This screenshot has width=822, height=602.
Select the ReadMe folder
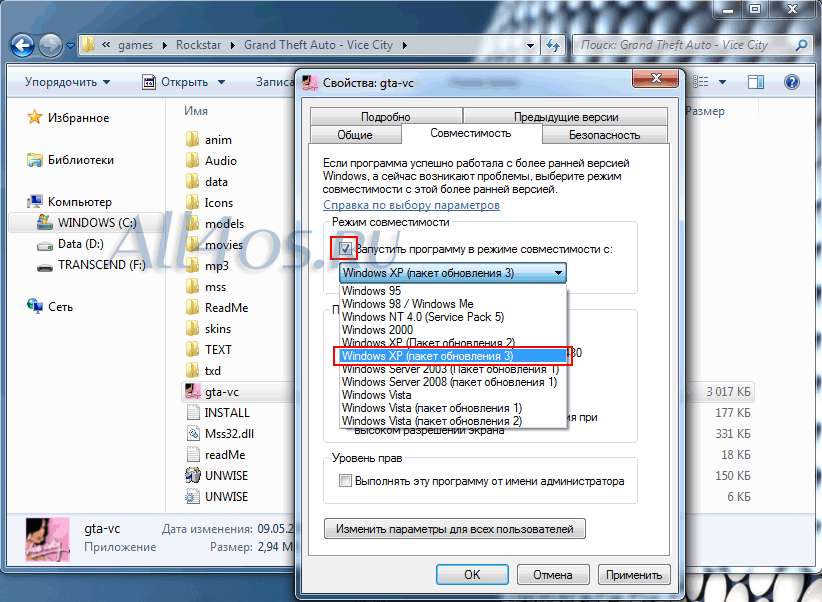tap(217, 308)
